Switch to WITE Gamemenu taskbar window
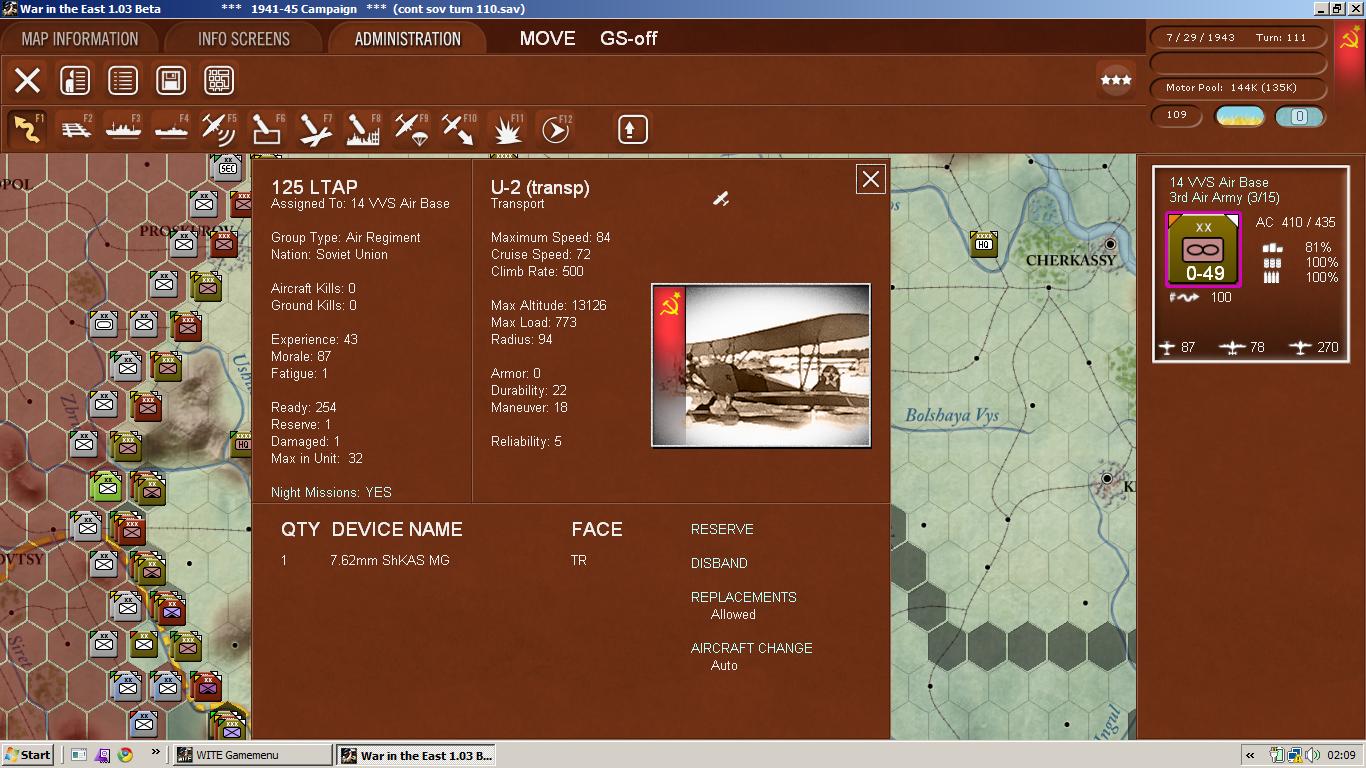This screenshot has height=768, width=1366. [x=252, y=755]
